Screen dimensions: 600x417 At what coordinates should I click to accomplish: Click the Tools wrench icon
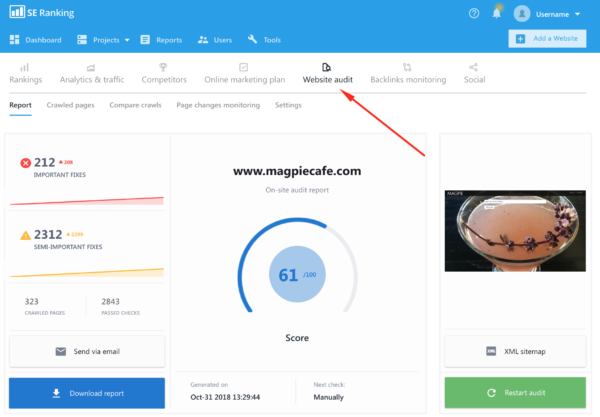click(x=252, y=39)
